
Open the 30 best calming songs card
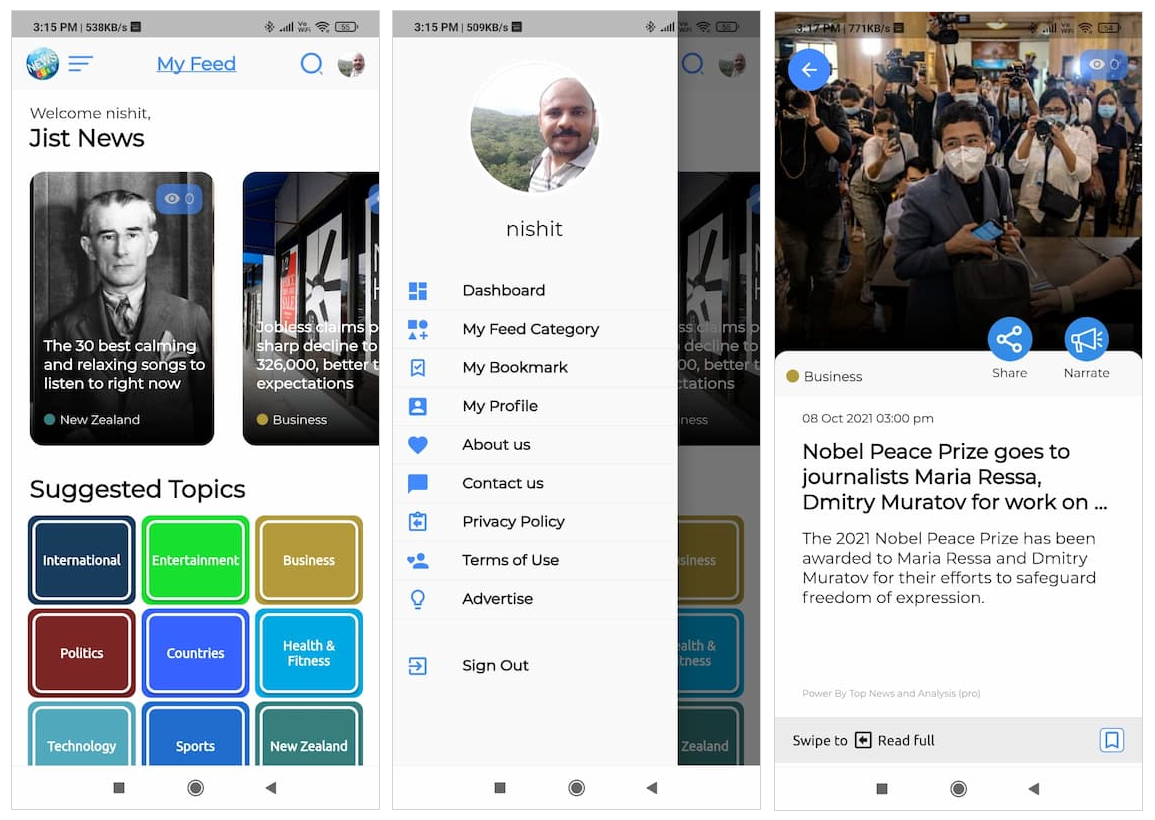(122, 308)
